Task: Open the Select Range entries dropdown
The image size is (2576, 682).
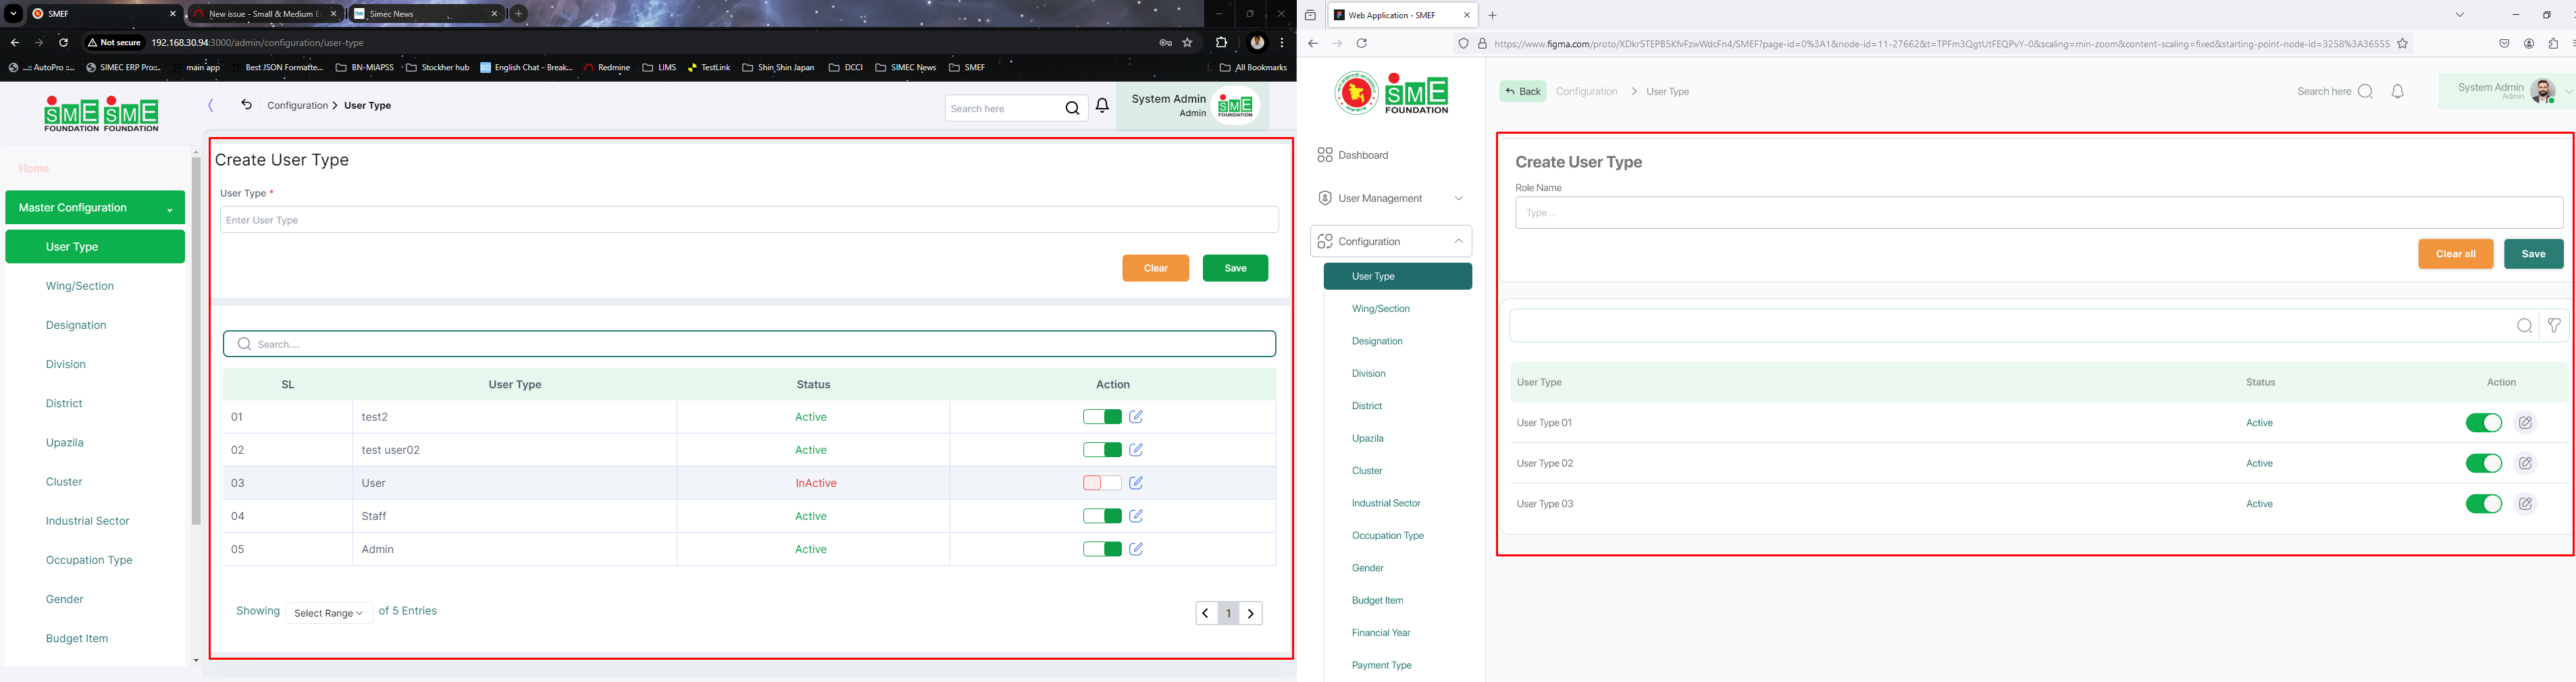Action: 329,613
